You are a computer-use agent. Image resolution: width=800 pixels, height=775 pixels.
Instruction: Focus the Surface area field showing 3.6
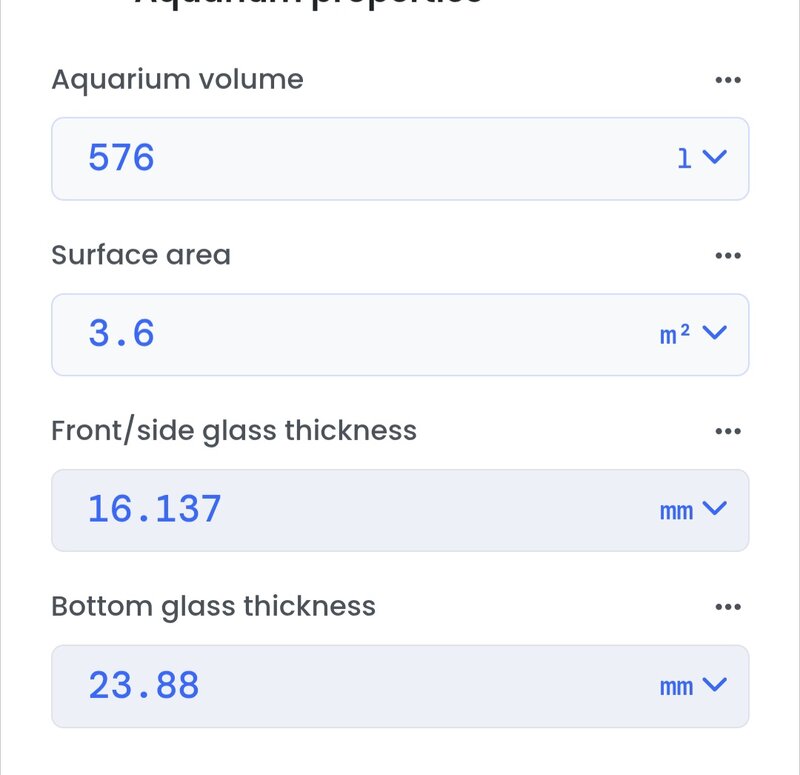pyautogui.click(x=400, y=335)
